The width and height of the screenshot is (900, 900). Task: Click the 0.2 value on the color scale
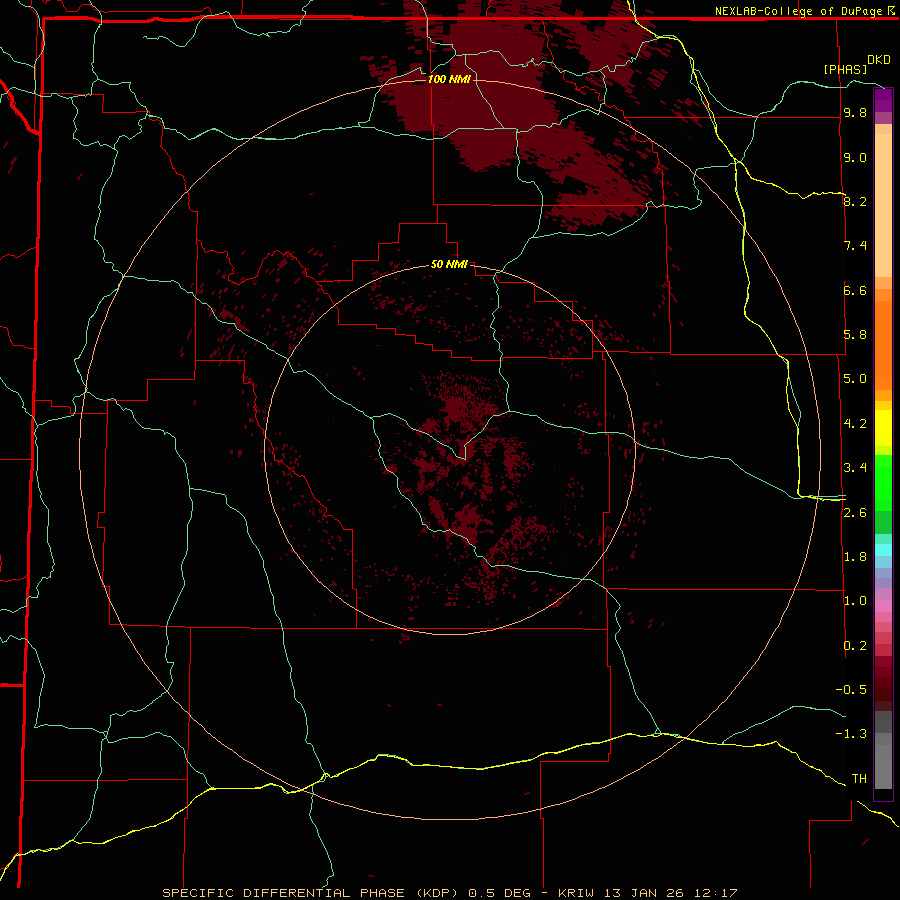point(855,646)
